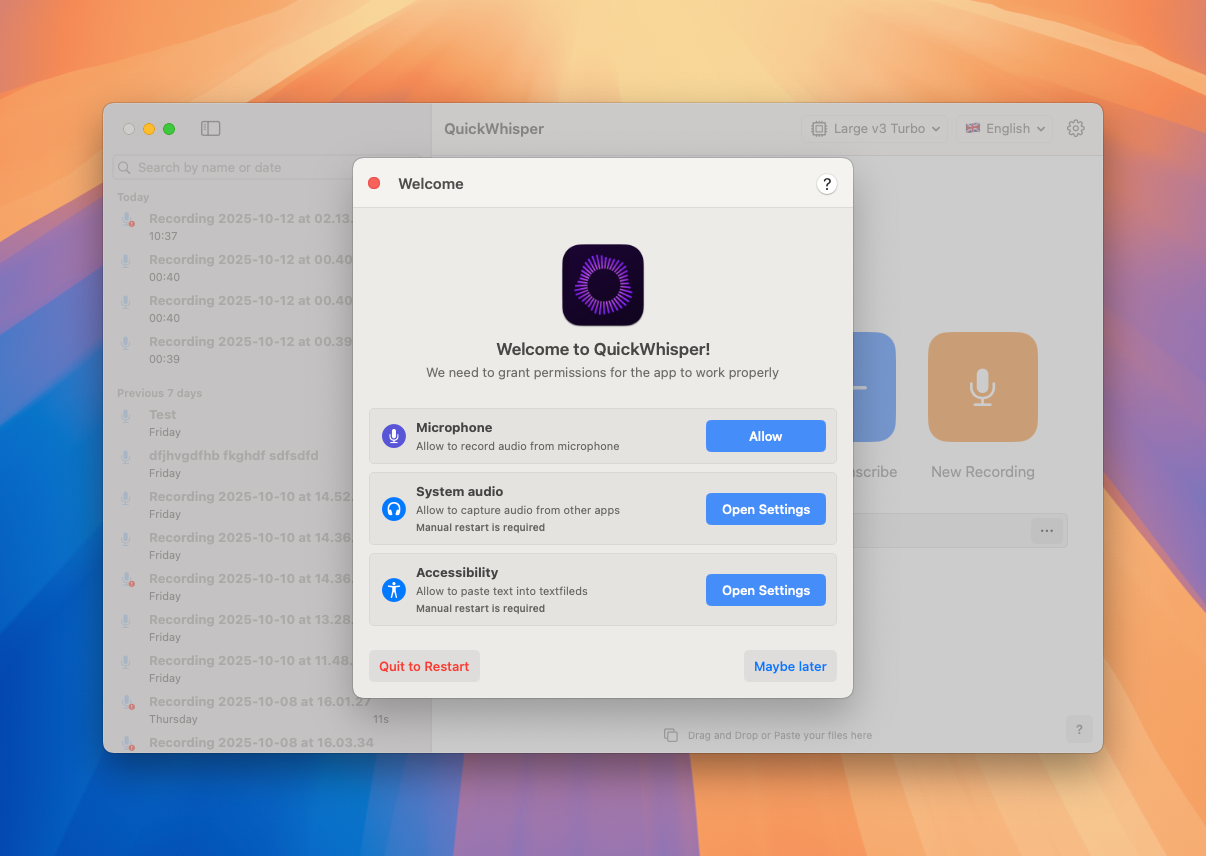This screenshot has width=1206, height=856.
Task: Click the purple Microphone permission icon
Action: point(394,436)
